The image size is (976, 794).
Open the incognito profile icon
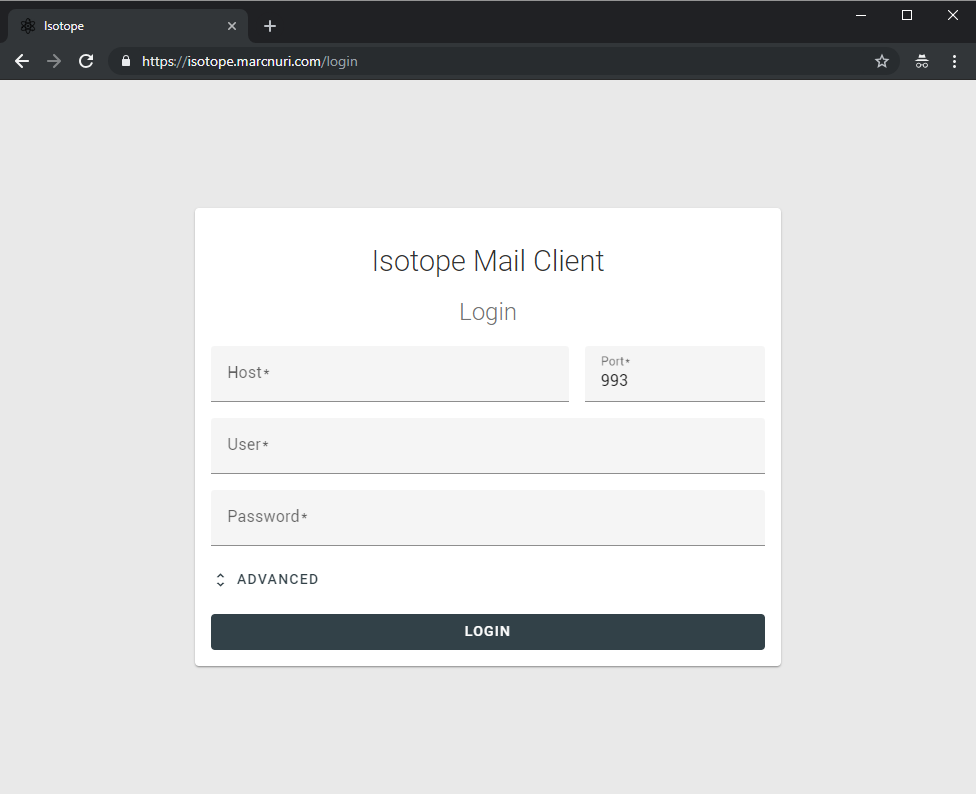(922, 61)
